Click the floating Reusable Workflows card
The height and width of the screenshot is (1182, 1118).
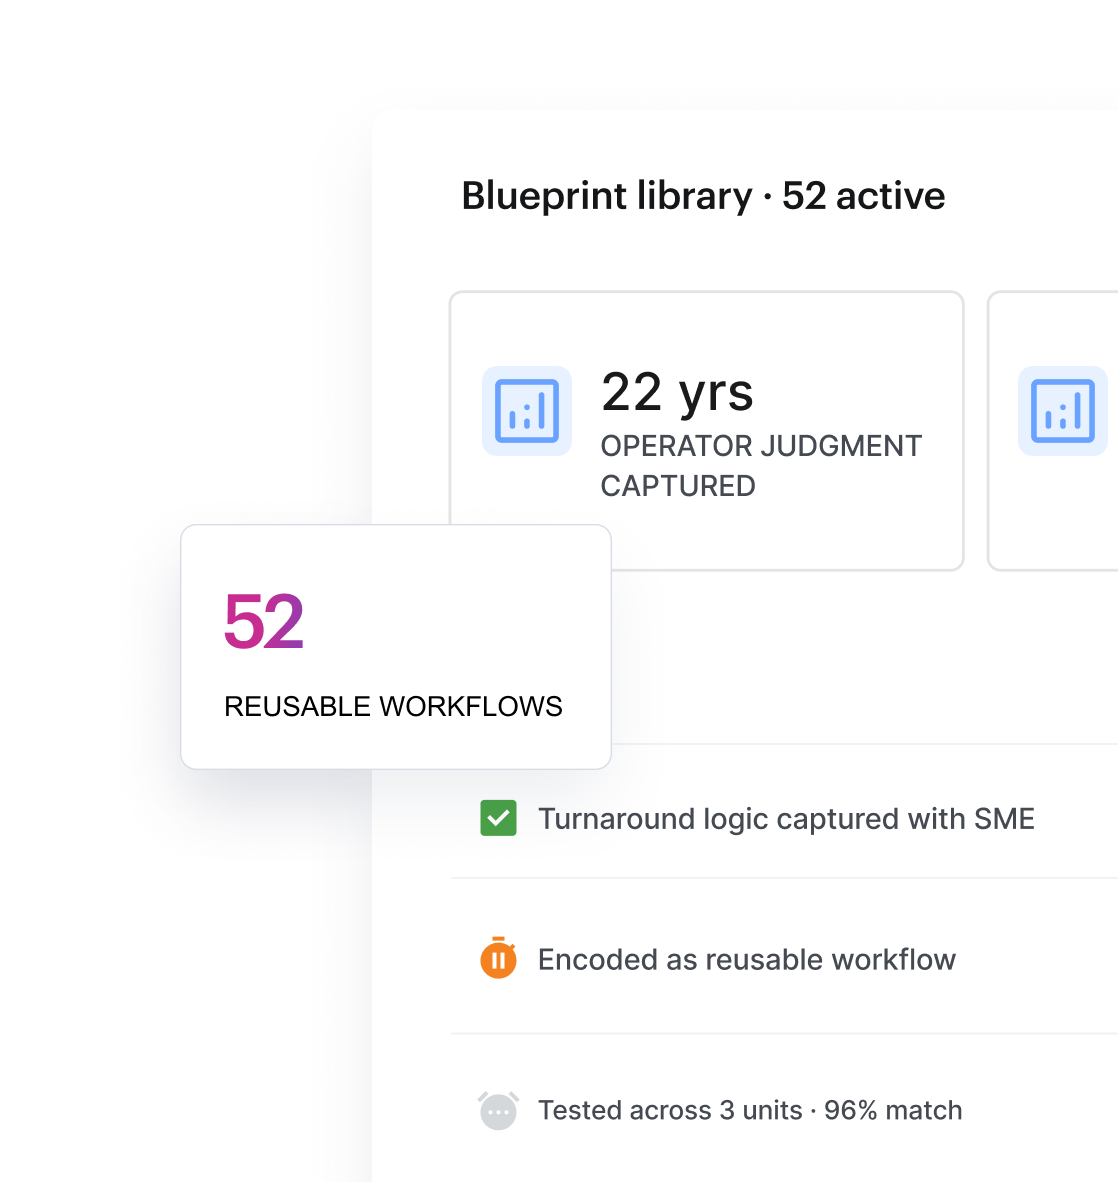pyautogui.click(x=396, y=647)
